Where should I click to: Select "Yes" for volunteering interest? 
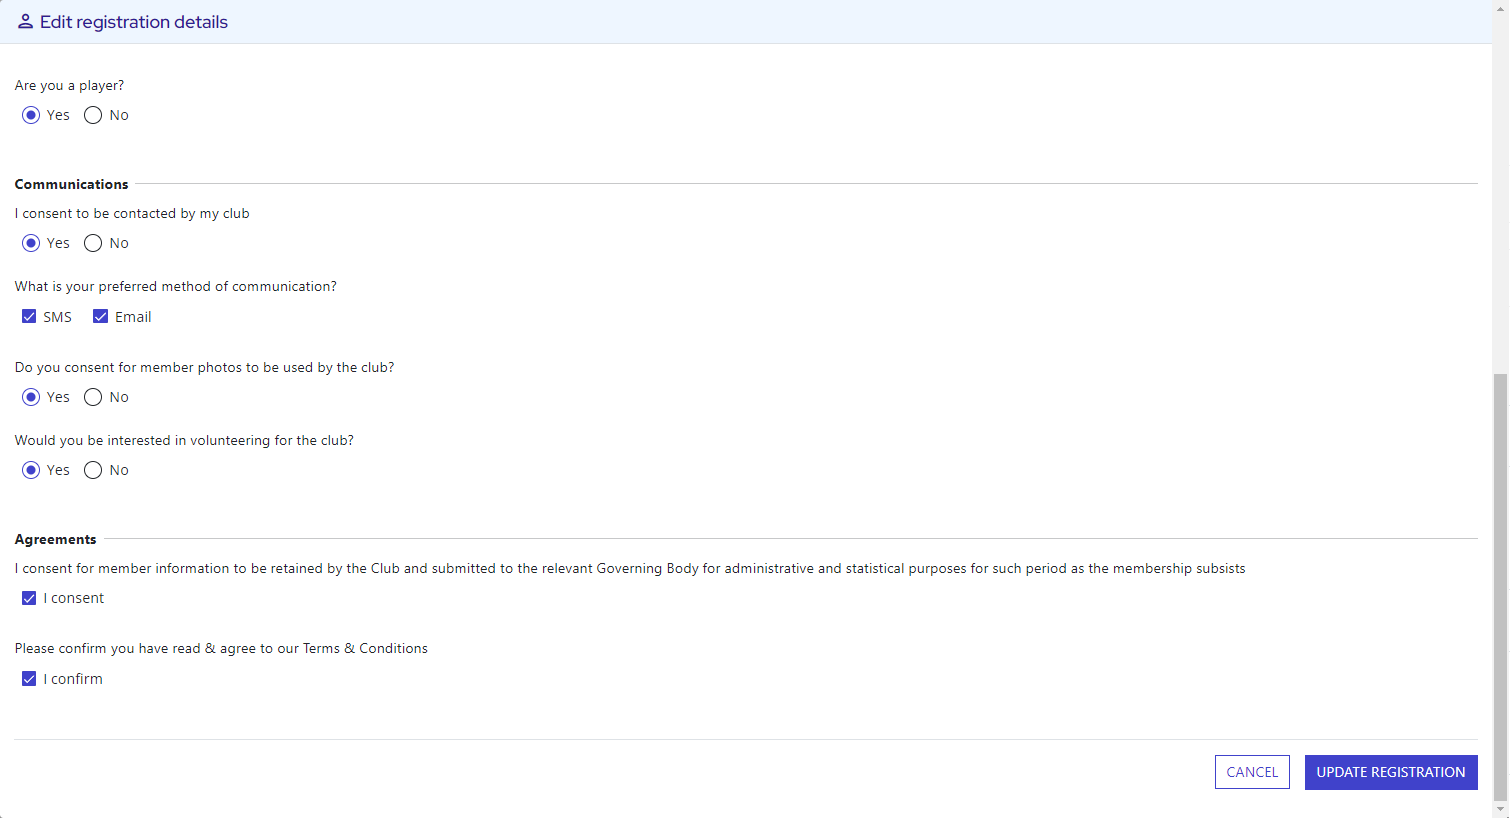[x=31, y=470]
